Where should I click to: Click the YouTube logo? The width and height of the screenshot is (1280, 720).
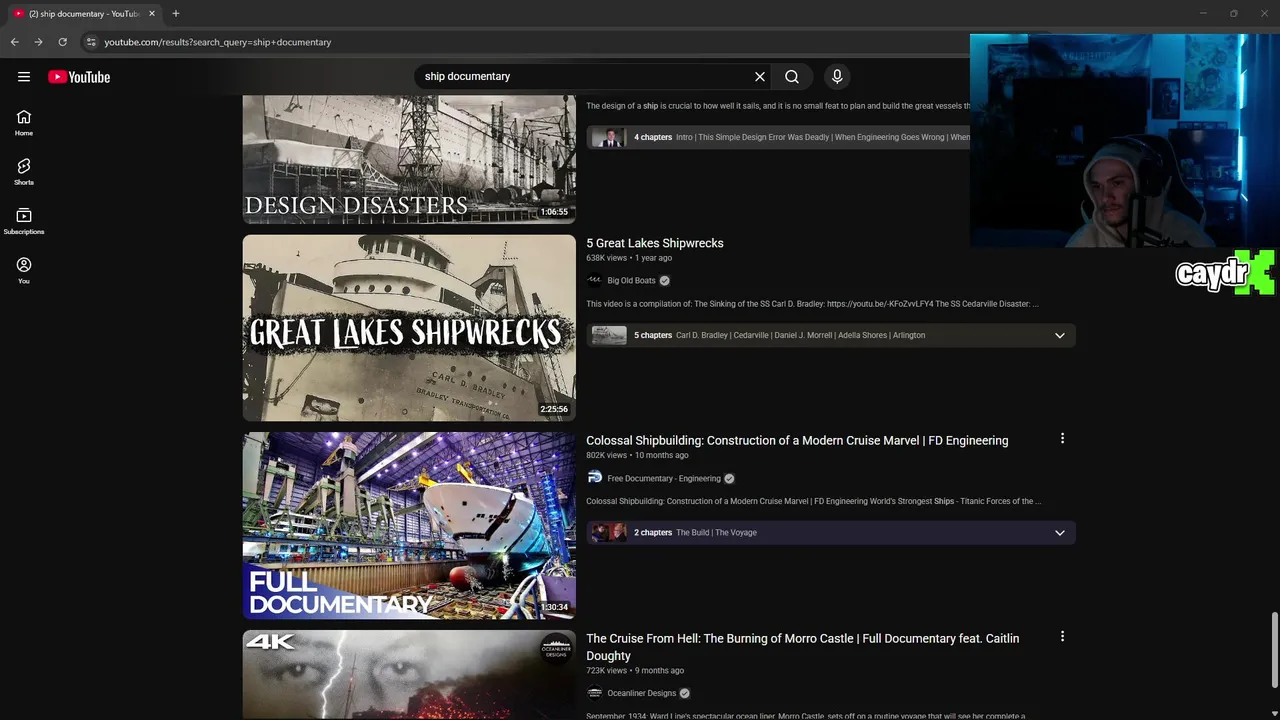click(79, 77)
